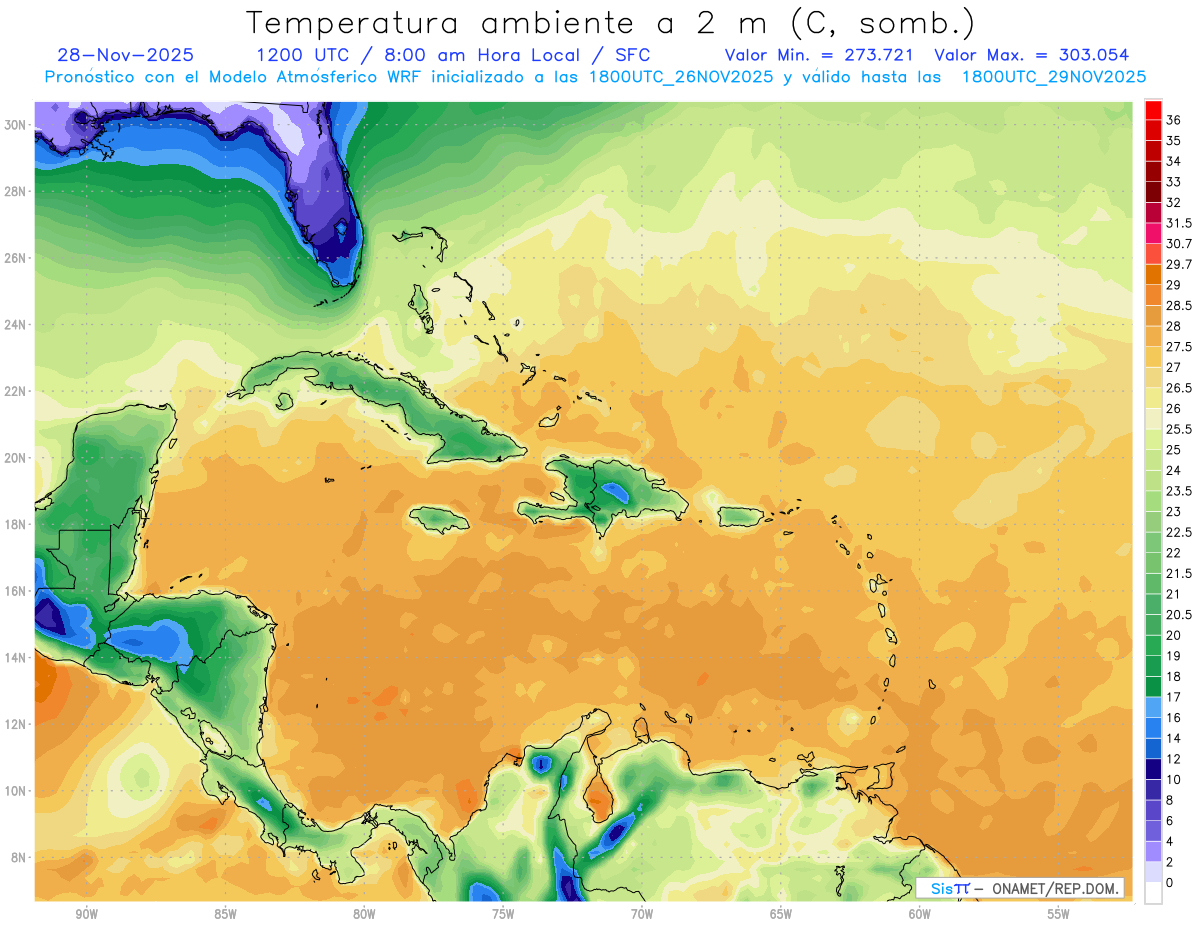Click the colorbar value '34'

pyautogui.click(x=1173, y=161)
